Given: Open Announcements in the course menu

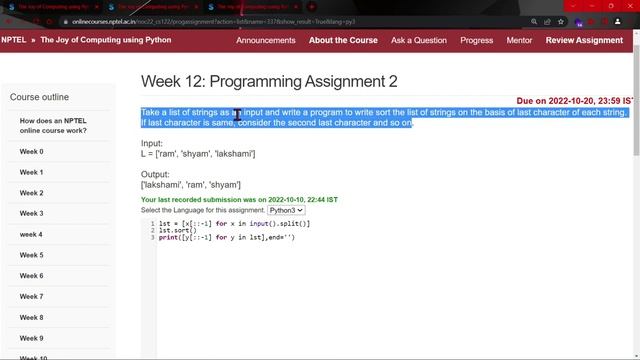Looking at the screenshot, I should (x=266, y=40).
